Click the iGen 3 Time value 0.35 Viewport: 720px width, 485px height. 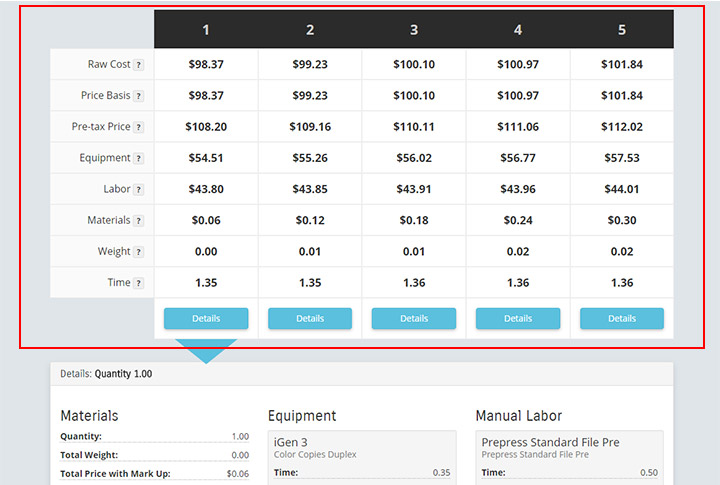point(441,472)
